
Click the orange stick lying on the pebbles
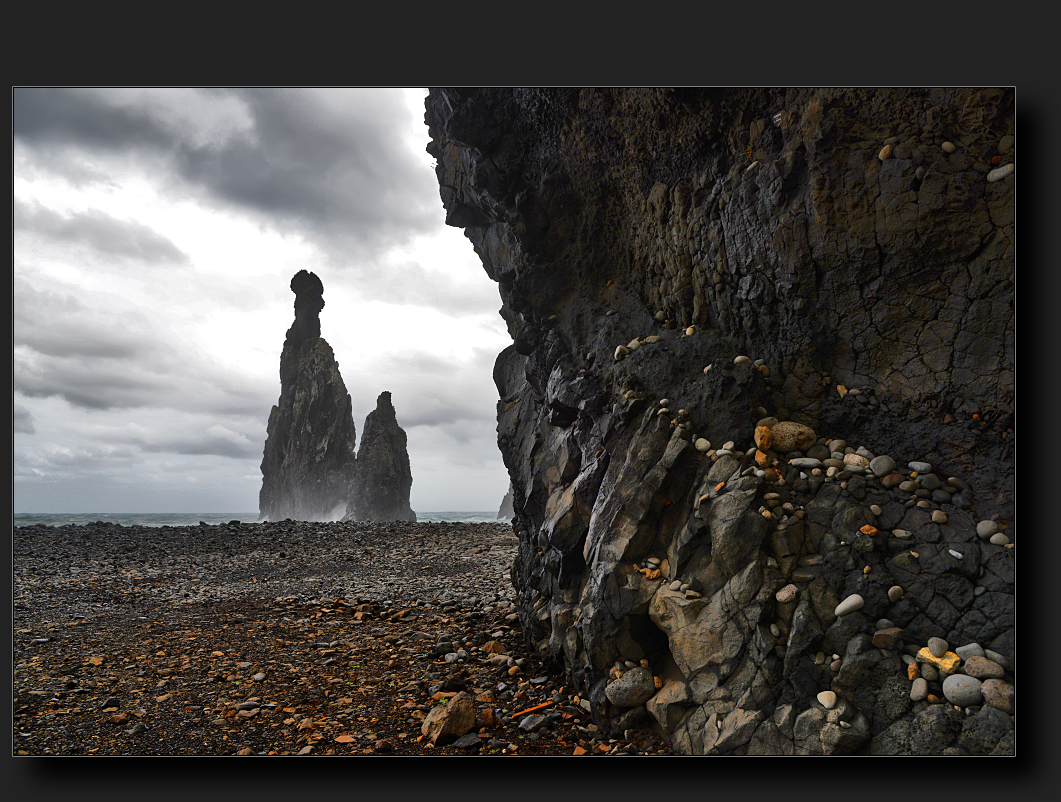[x=531, y=709]
